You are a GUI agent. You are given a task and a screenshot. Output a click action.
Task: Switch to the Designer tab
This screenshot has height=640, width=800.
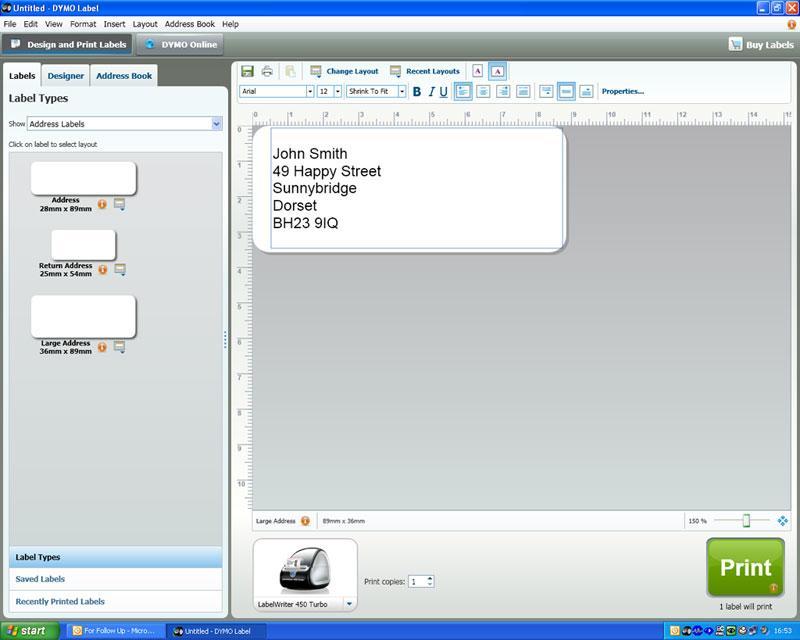point(66,76)
